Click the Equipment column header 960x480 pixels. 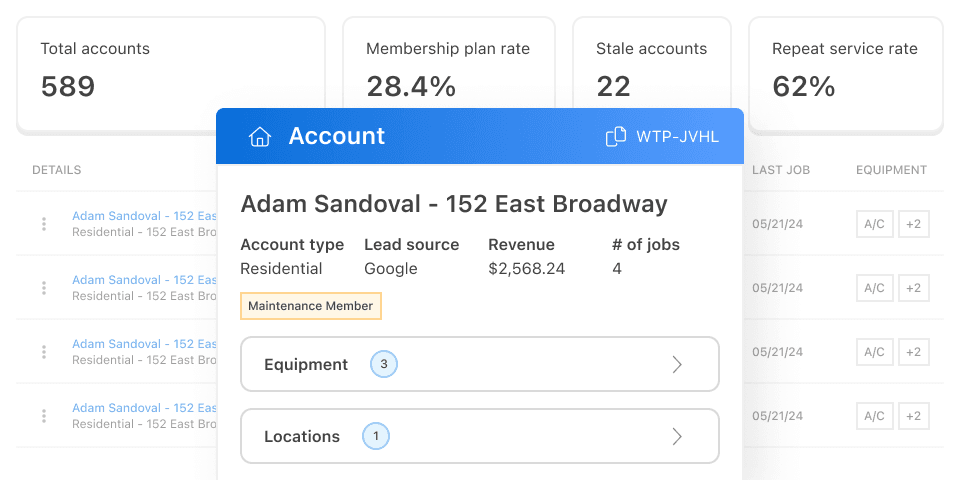[x=891, y=170]
